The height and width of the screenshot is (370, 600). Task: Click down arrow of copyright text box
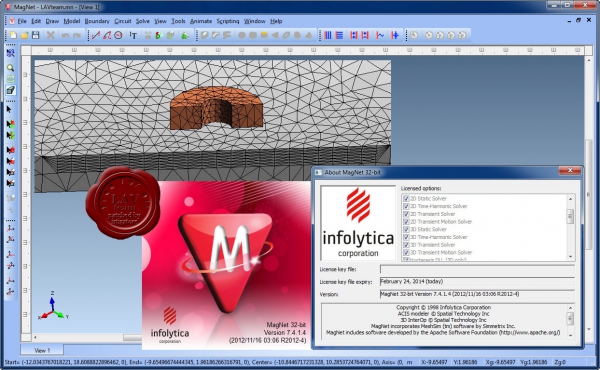coord(570,336)
